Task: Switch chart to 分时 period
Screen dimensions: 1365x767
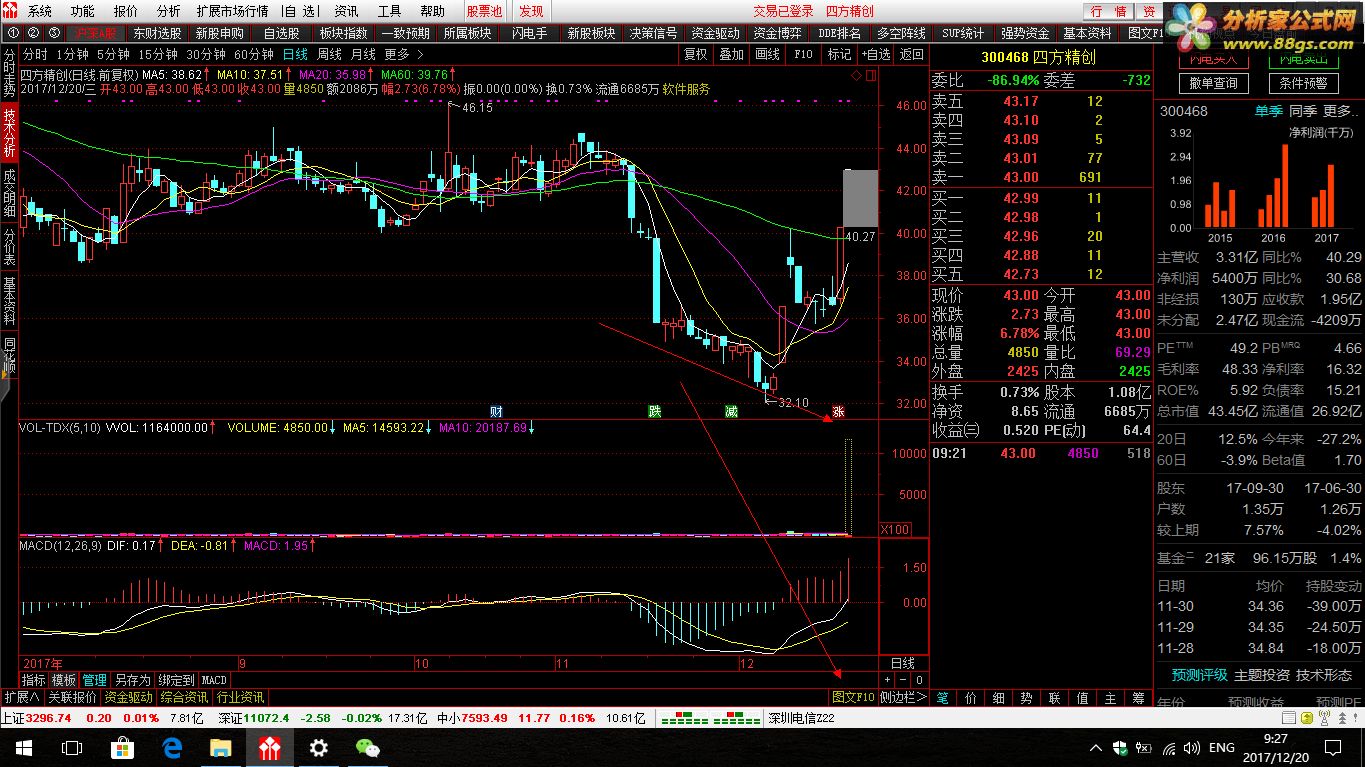Action: coord(35,54)
